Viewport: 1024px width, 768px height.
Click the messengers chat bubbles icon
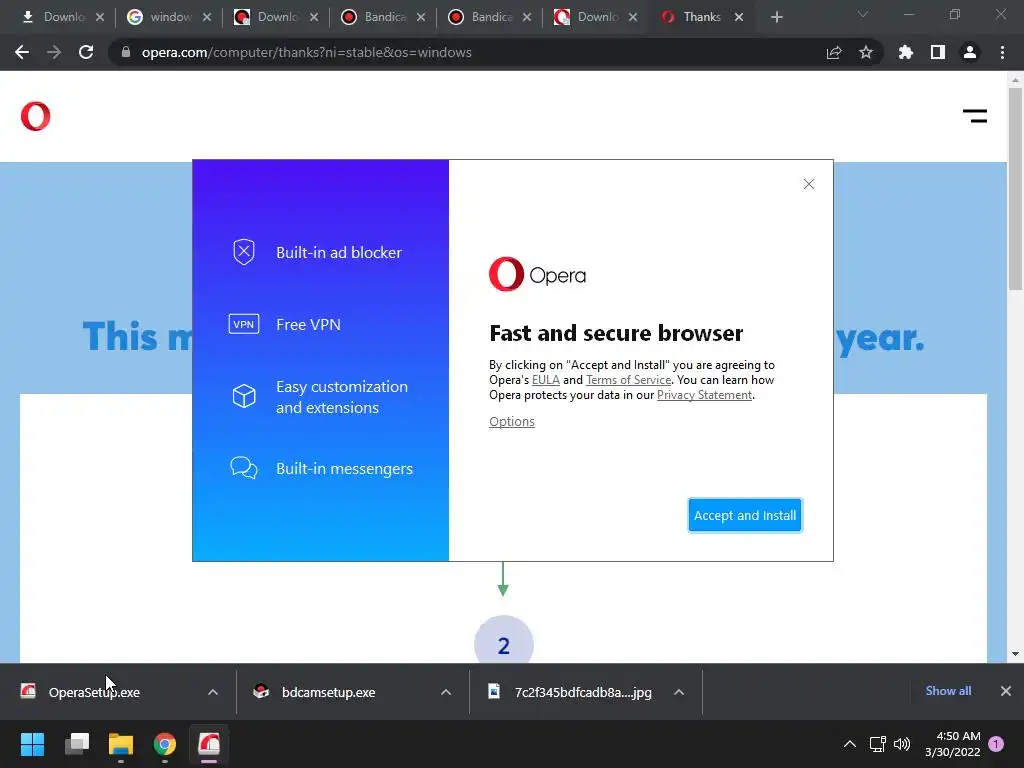244,468
